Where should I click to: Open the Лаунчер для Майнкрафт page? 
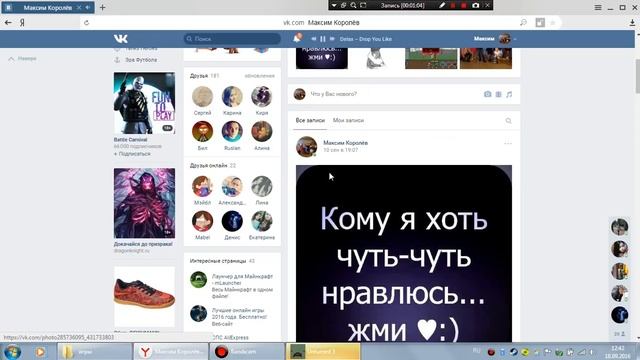click(x=242, y=280)
